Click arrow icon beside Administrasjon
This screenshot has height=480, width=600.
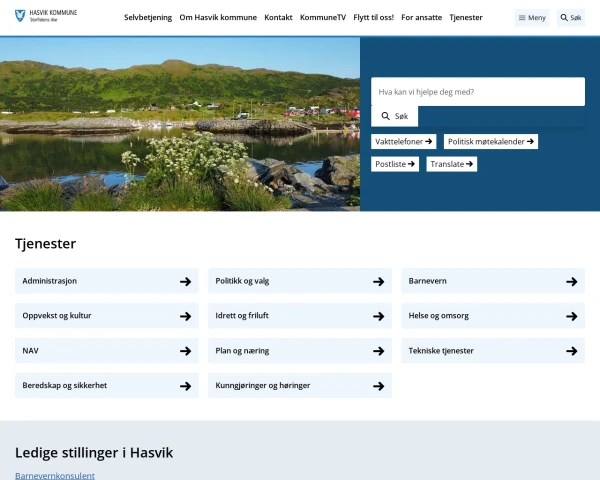point(185,282)
